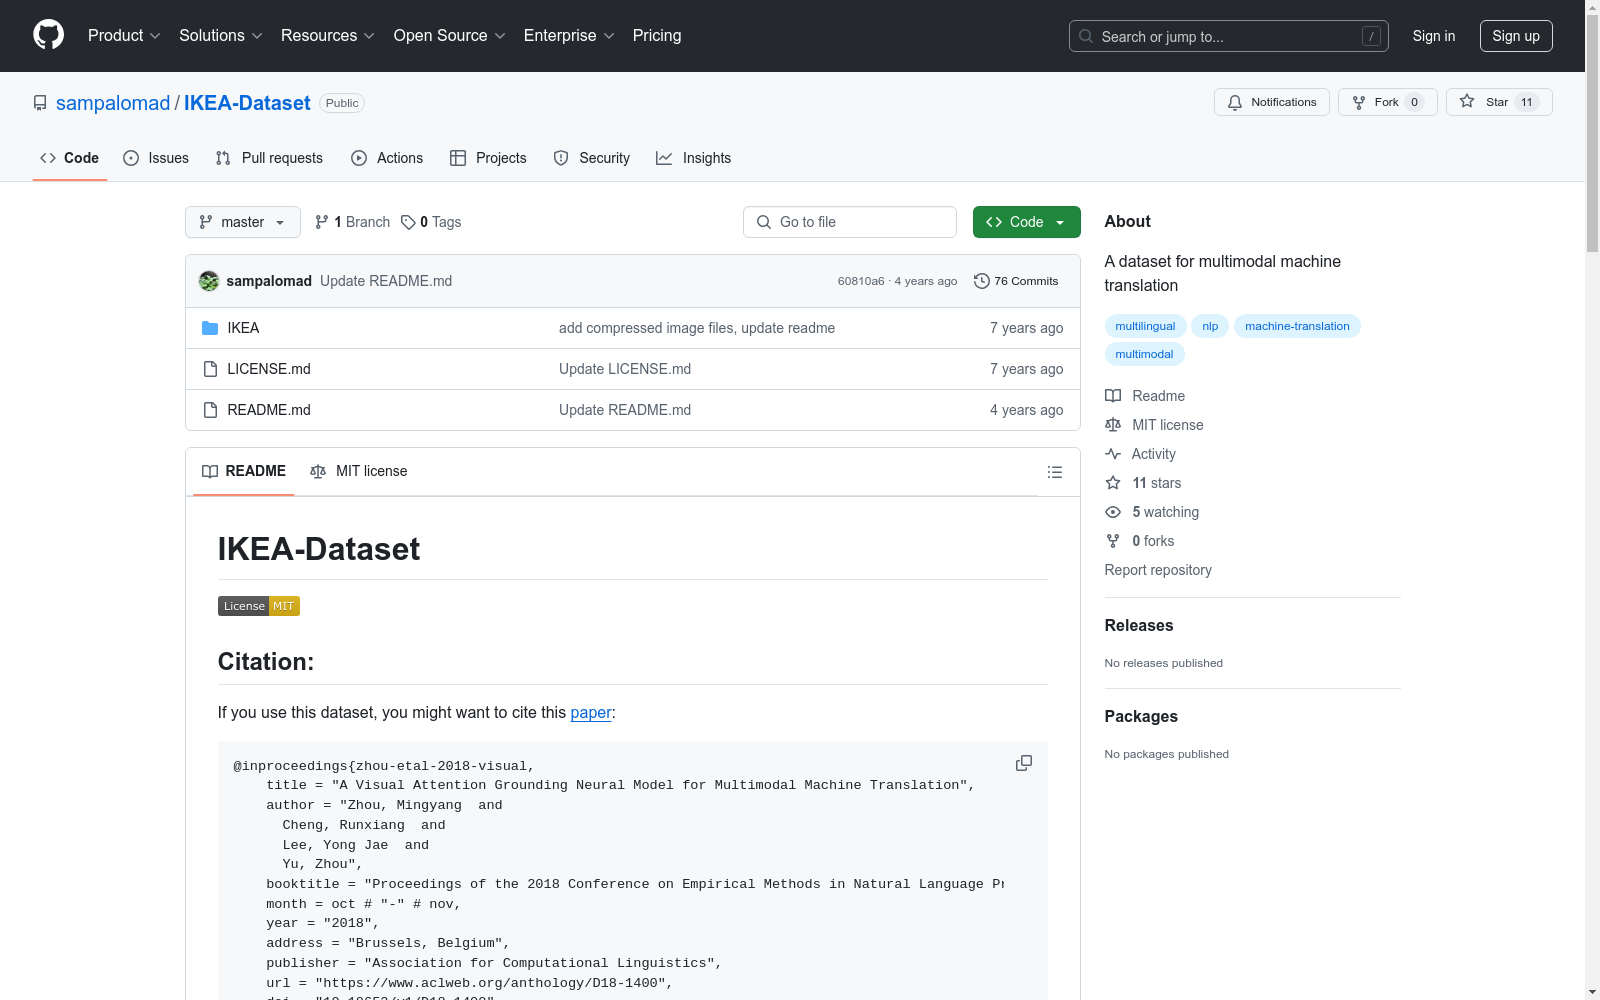The width and height of the screenshot is (1600, 1000).
Task: Open the Packages heading link
Action: [x=1141, y=716]
